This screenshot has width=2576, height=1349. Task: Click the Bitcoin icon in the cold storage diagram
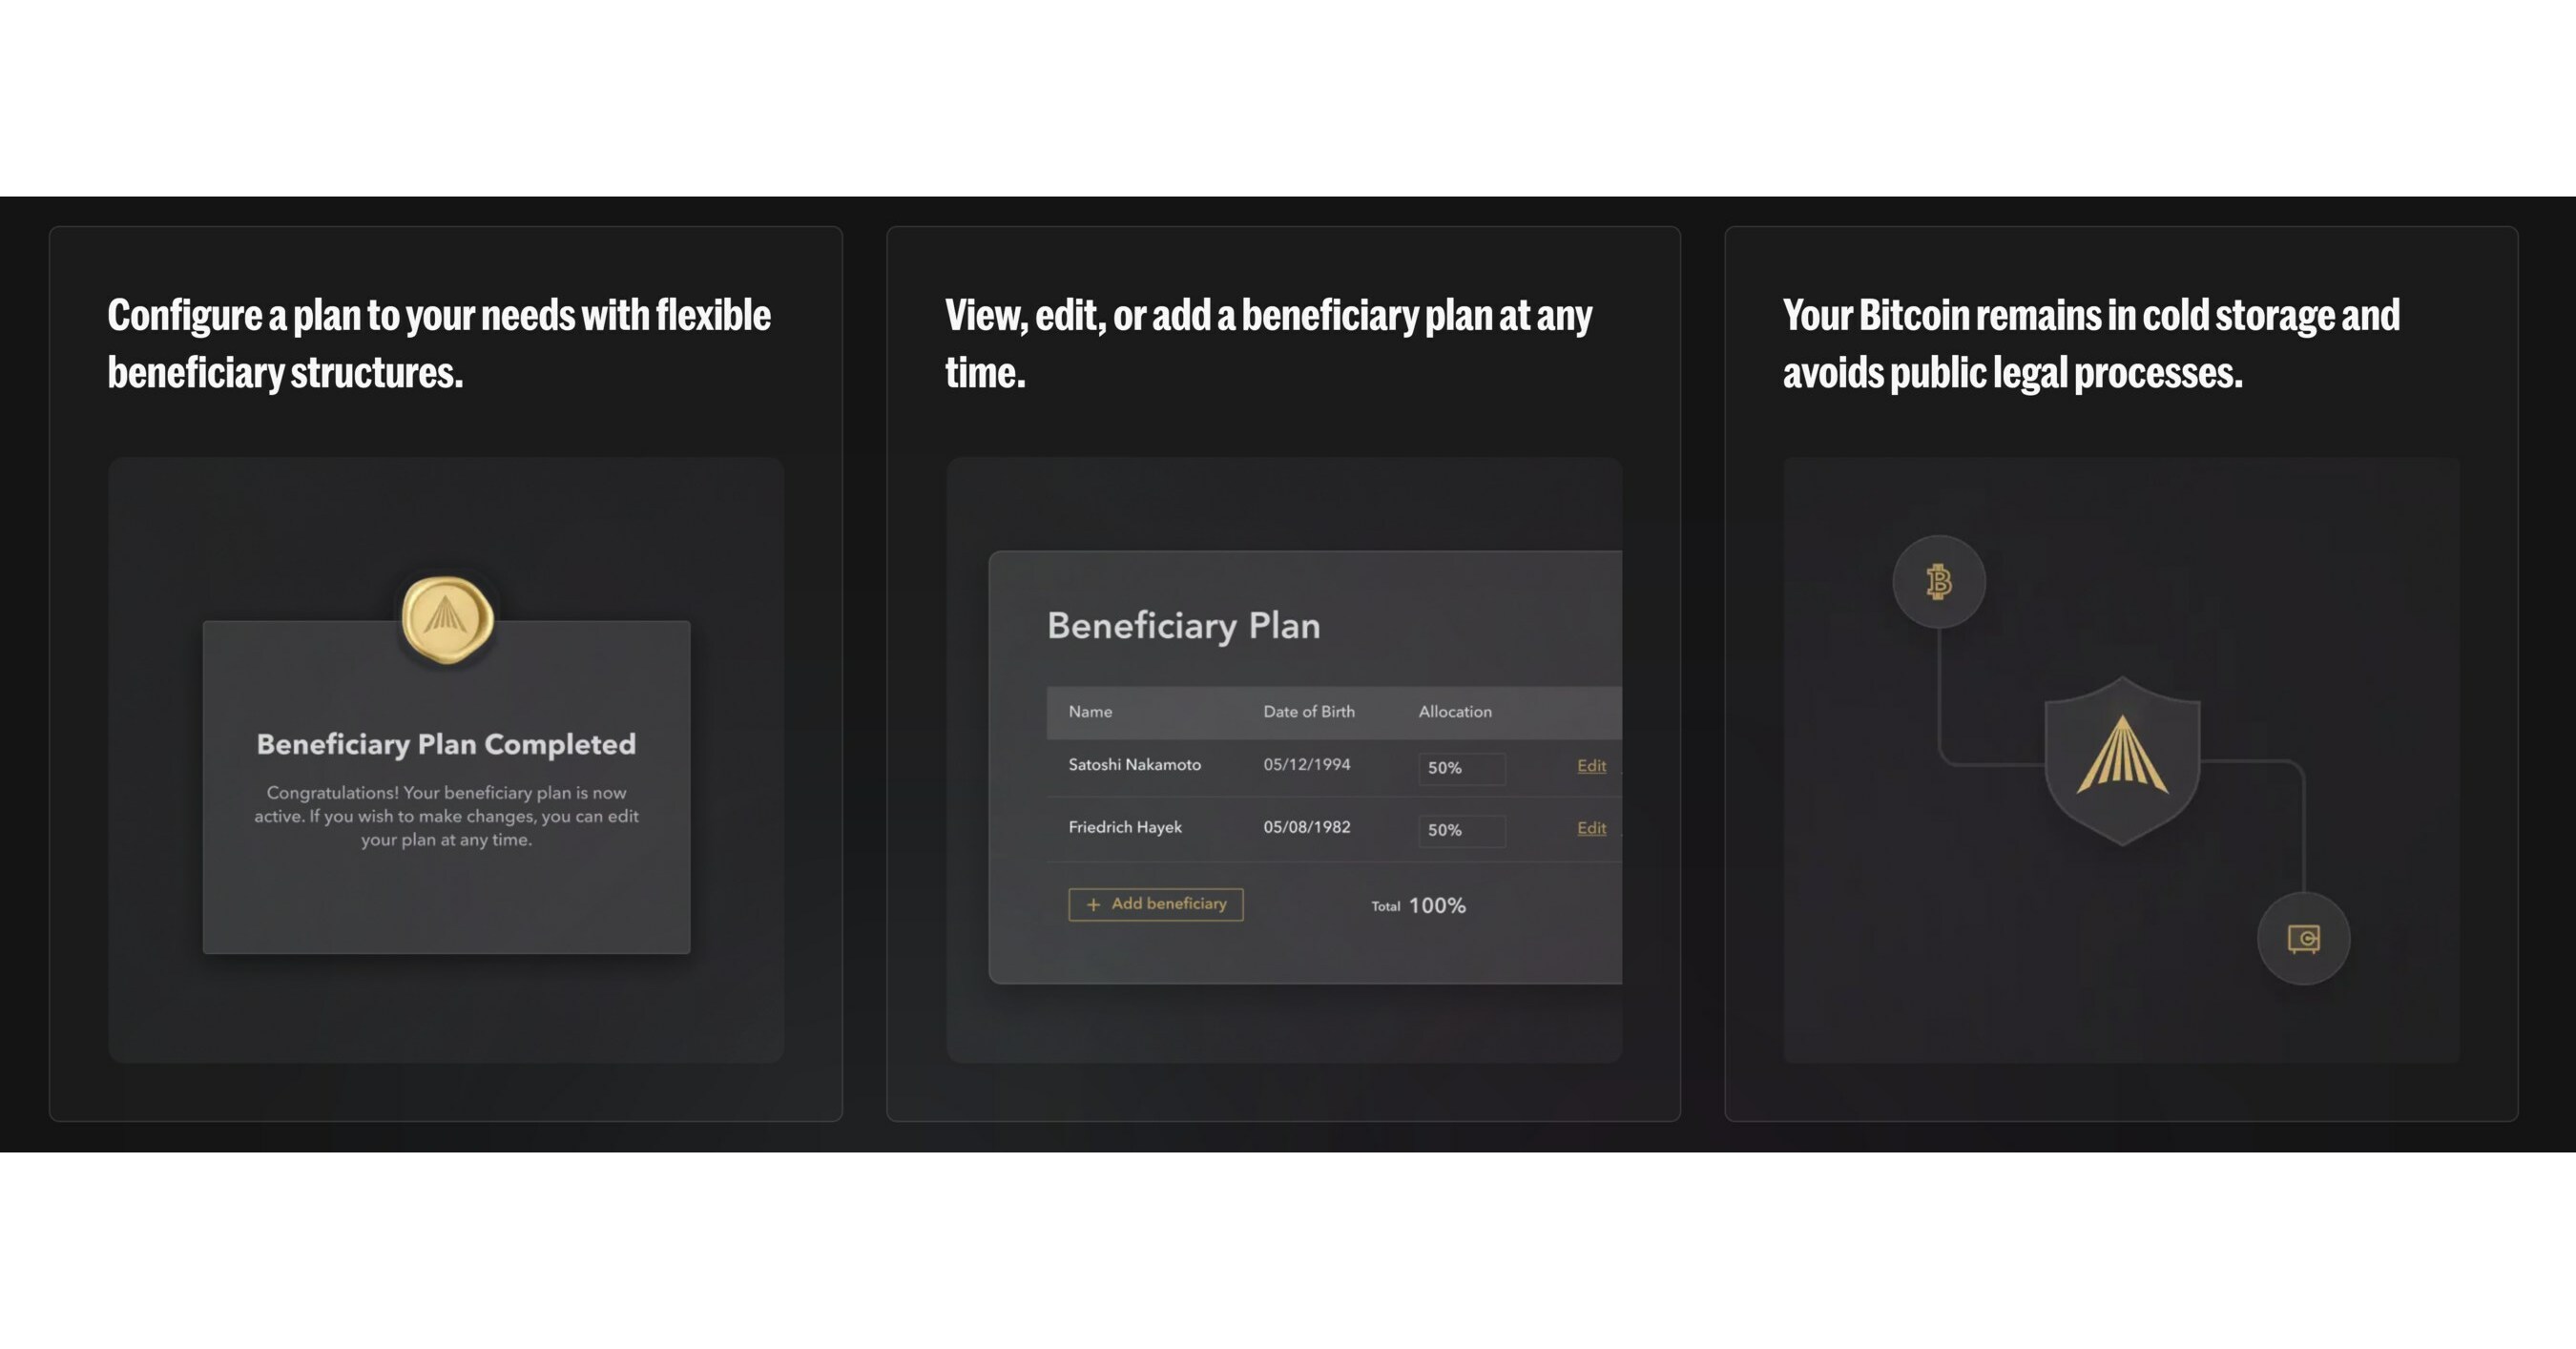point(1938,583)
